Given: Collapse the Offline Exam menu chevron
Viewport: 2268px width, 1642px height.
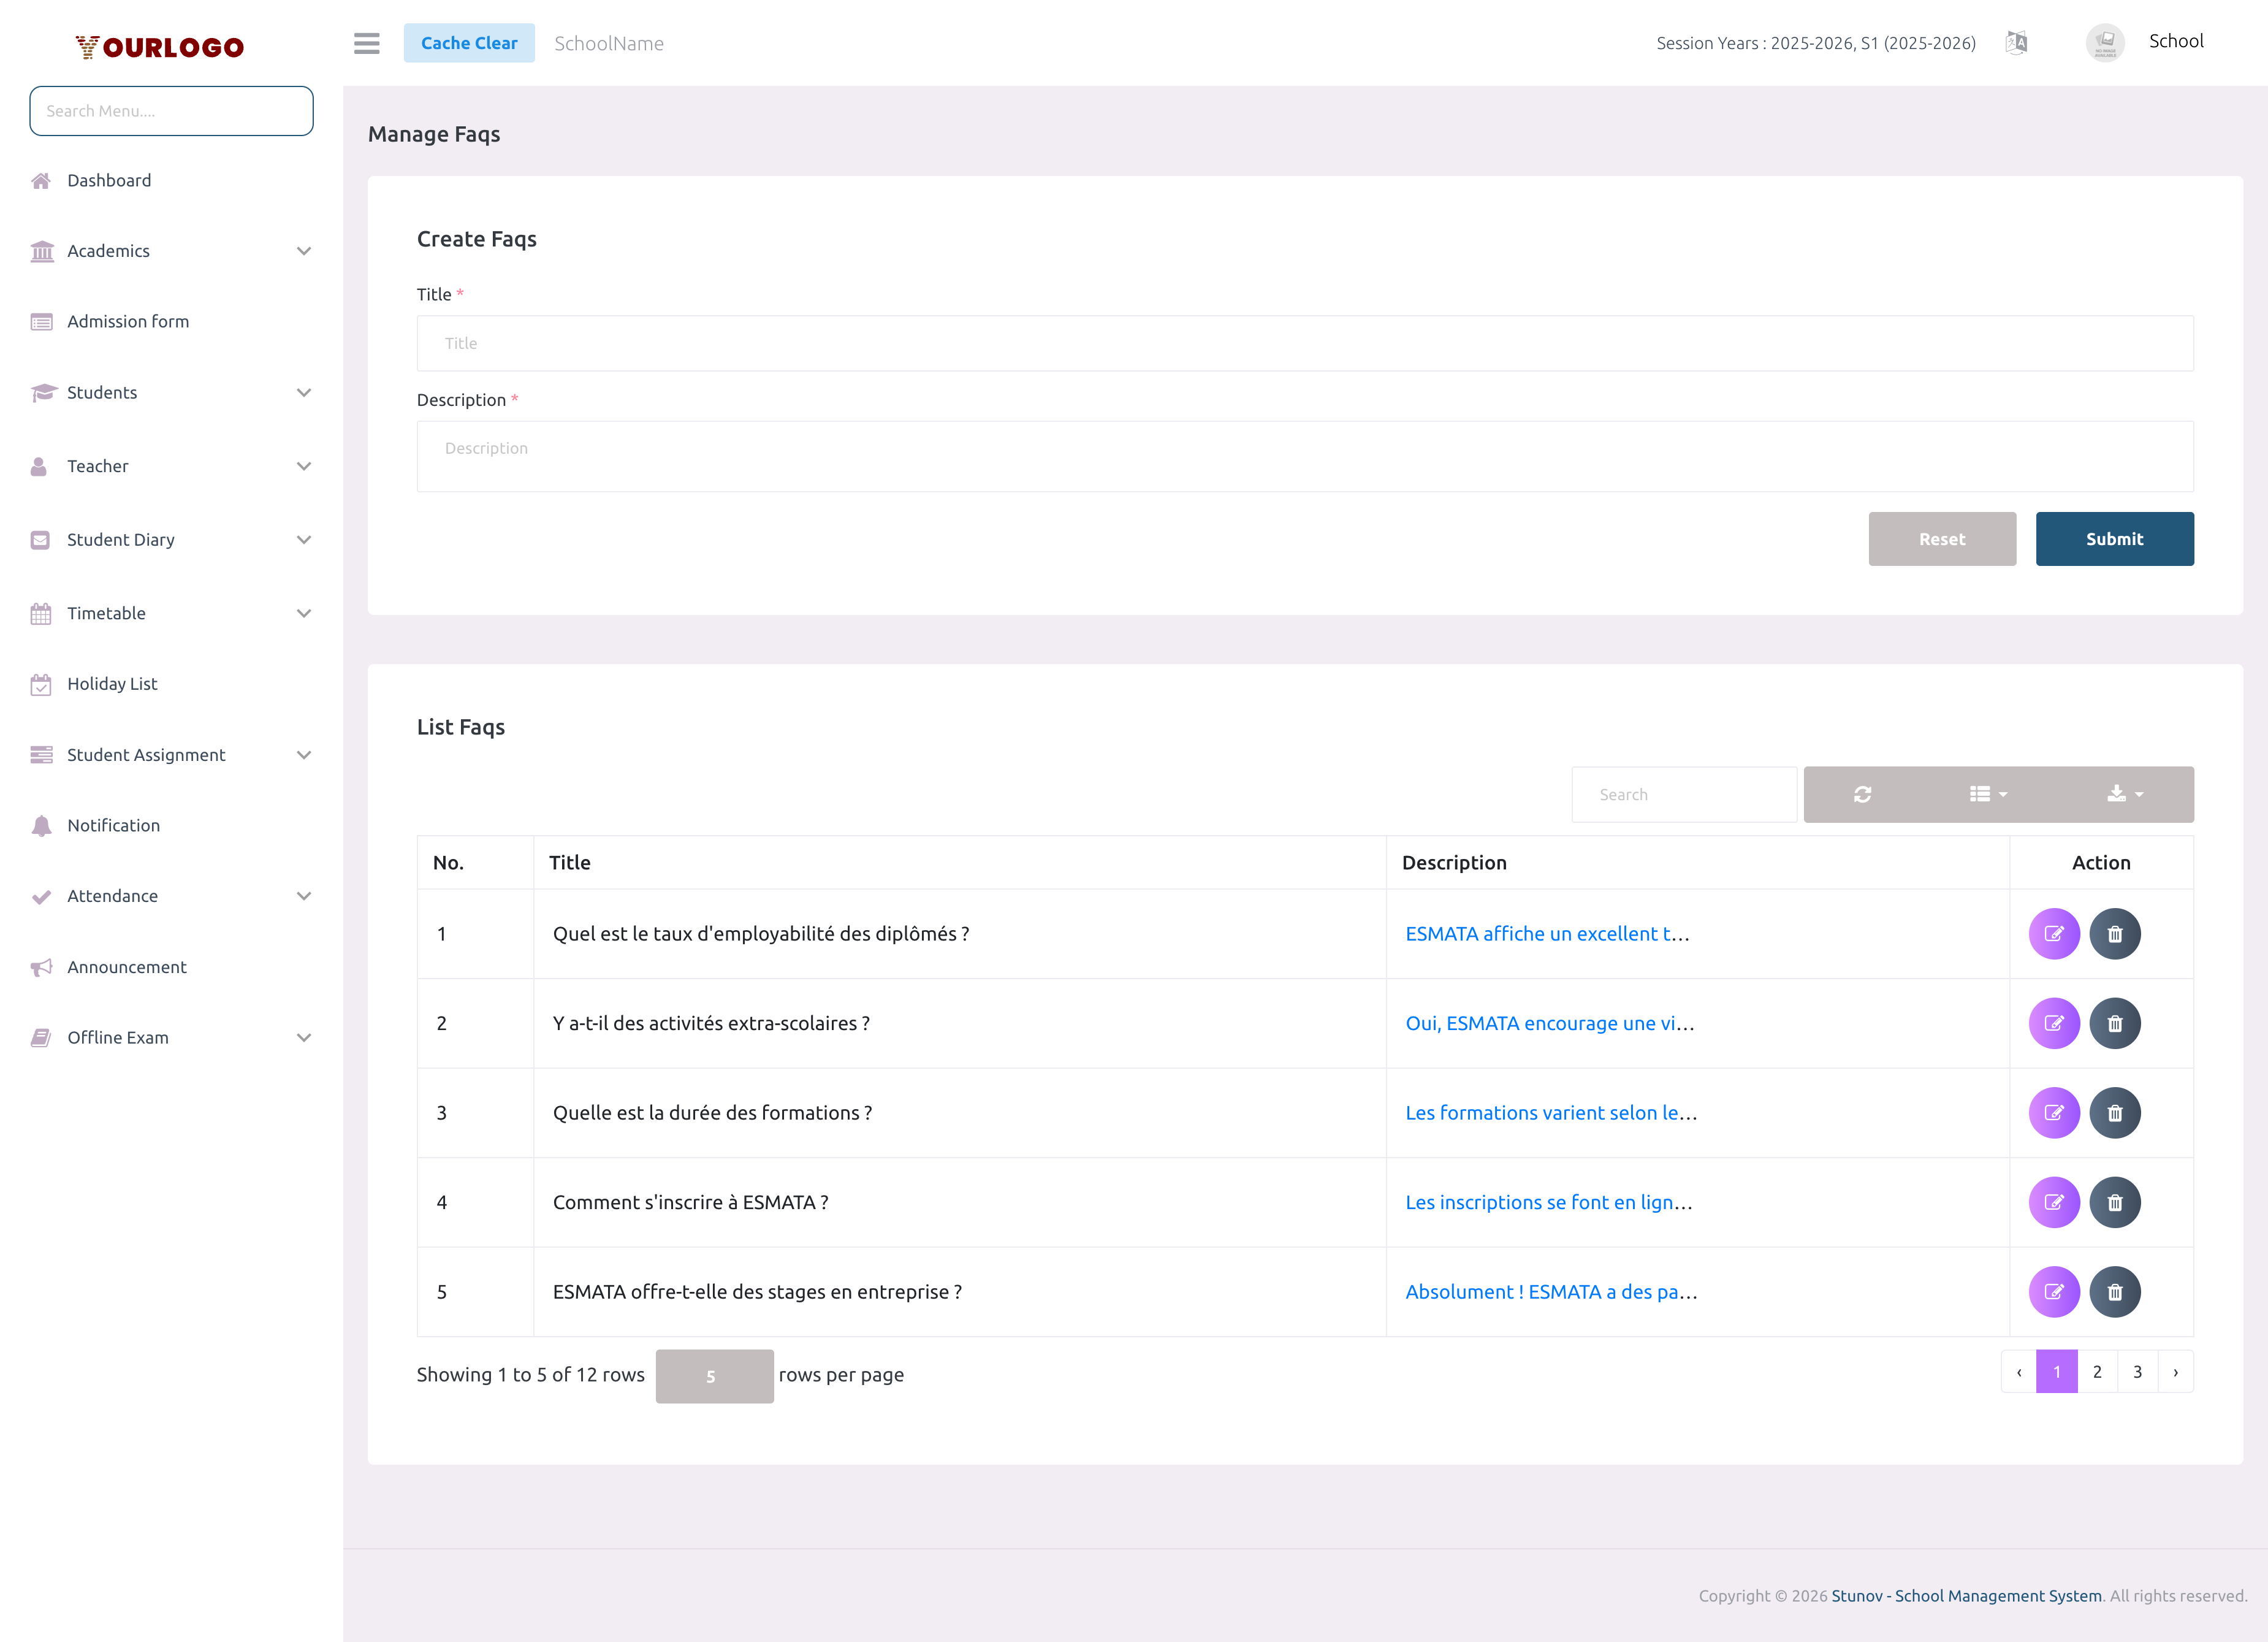Looking at the screenshot, I should [304, 1037].
